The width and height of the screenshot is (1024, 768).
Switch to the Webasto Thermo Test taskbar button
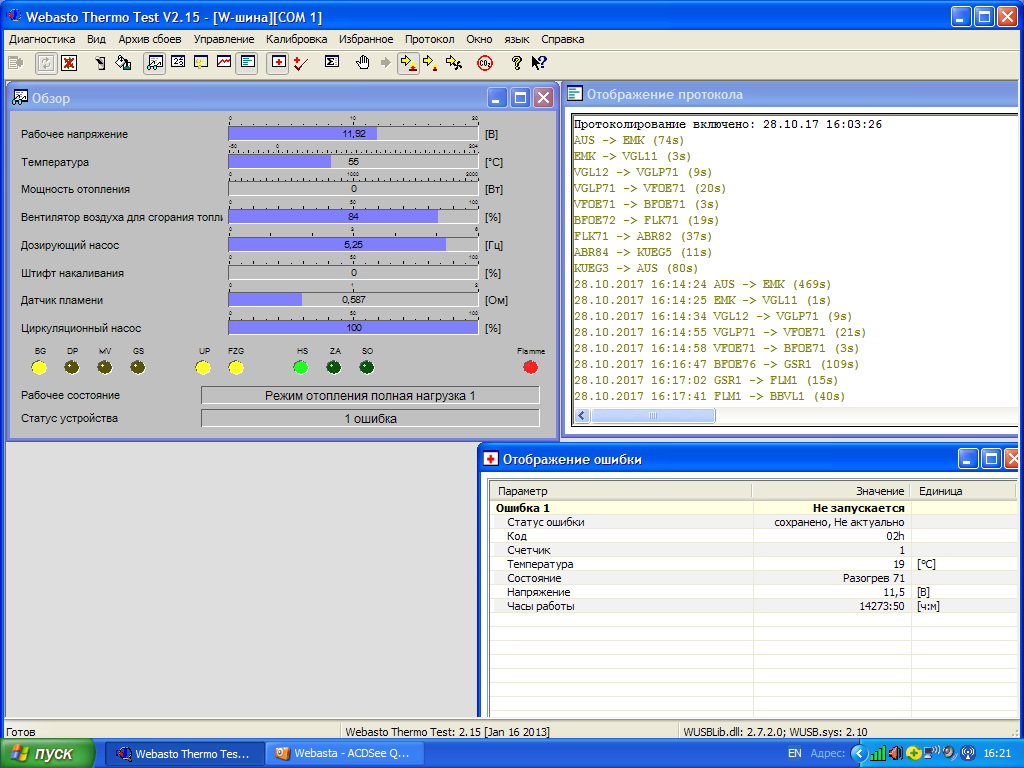click(x=185, y=754)
